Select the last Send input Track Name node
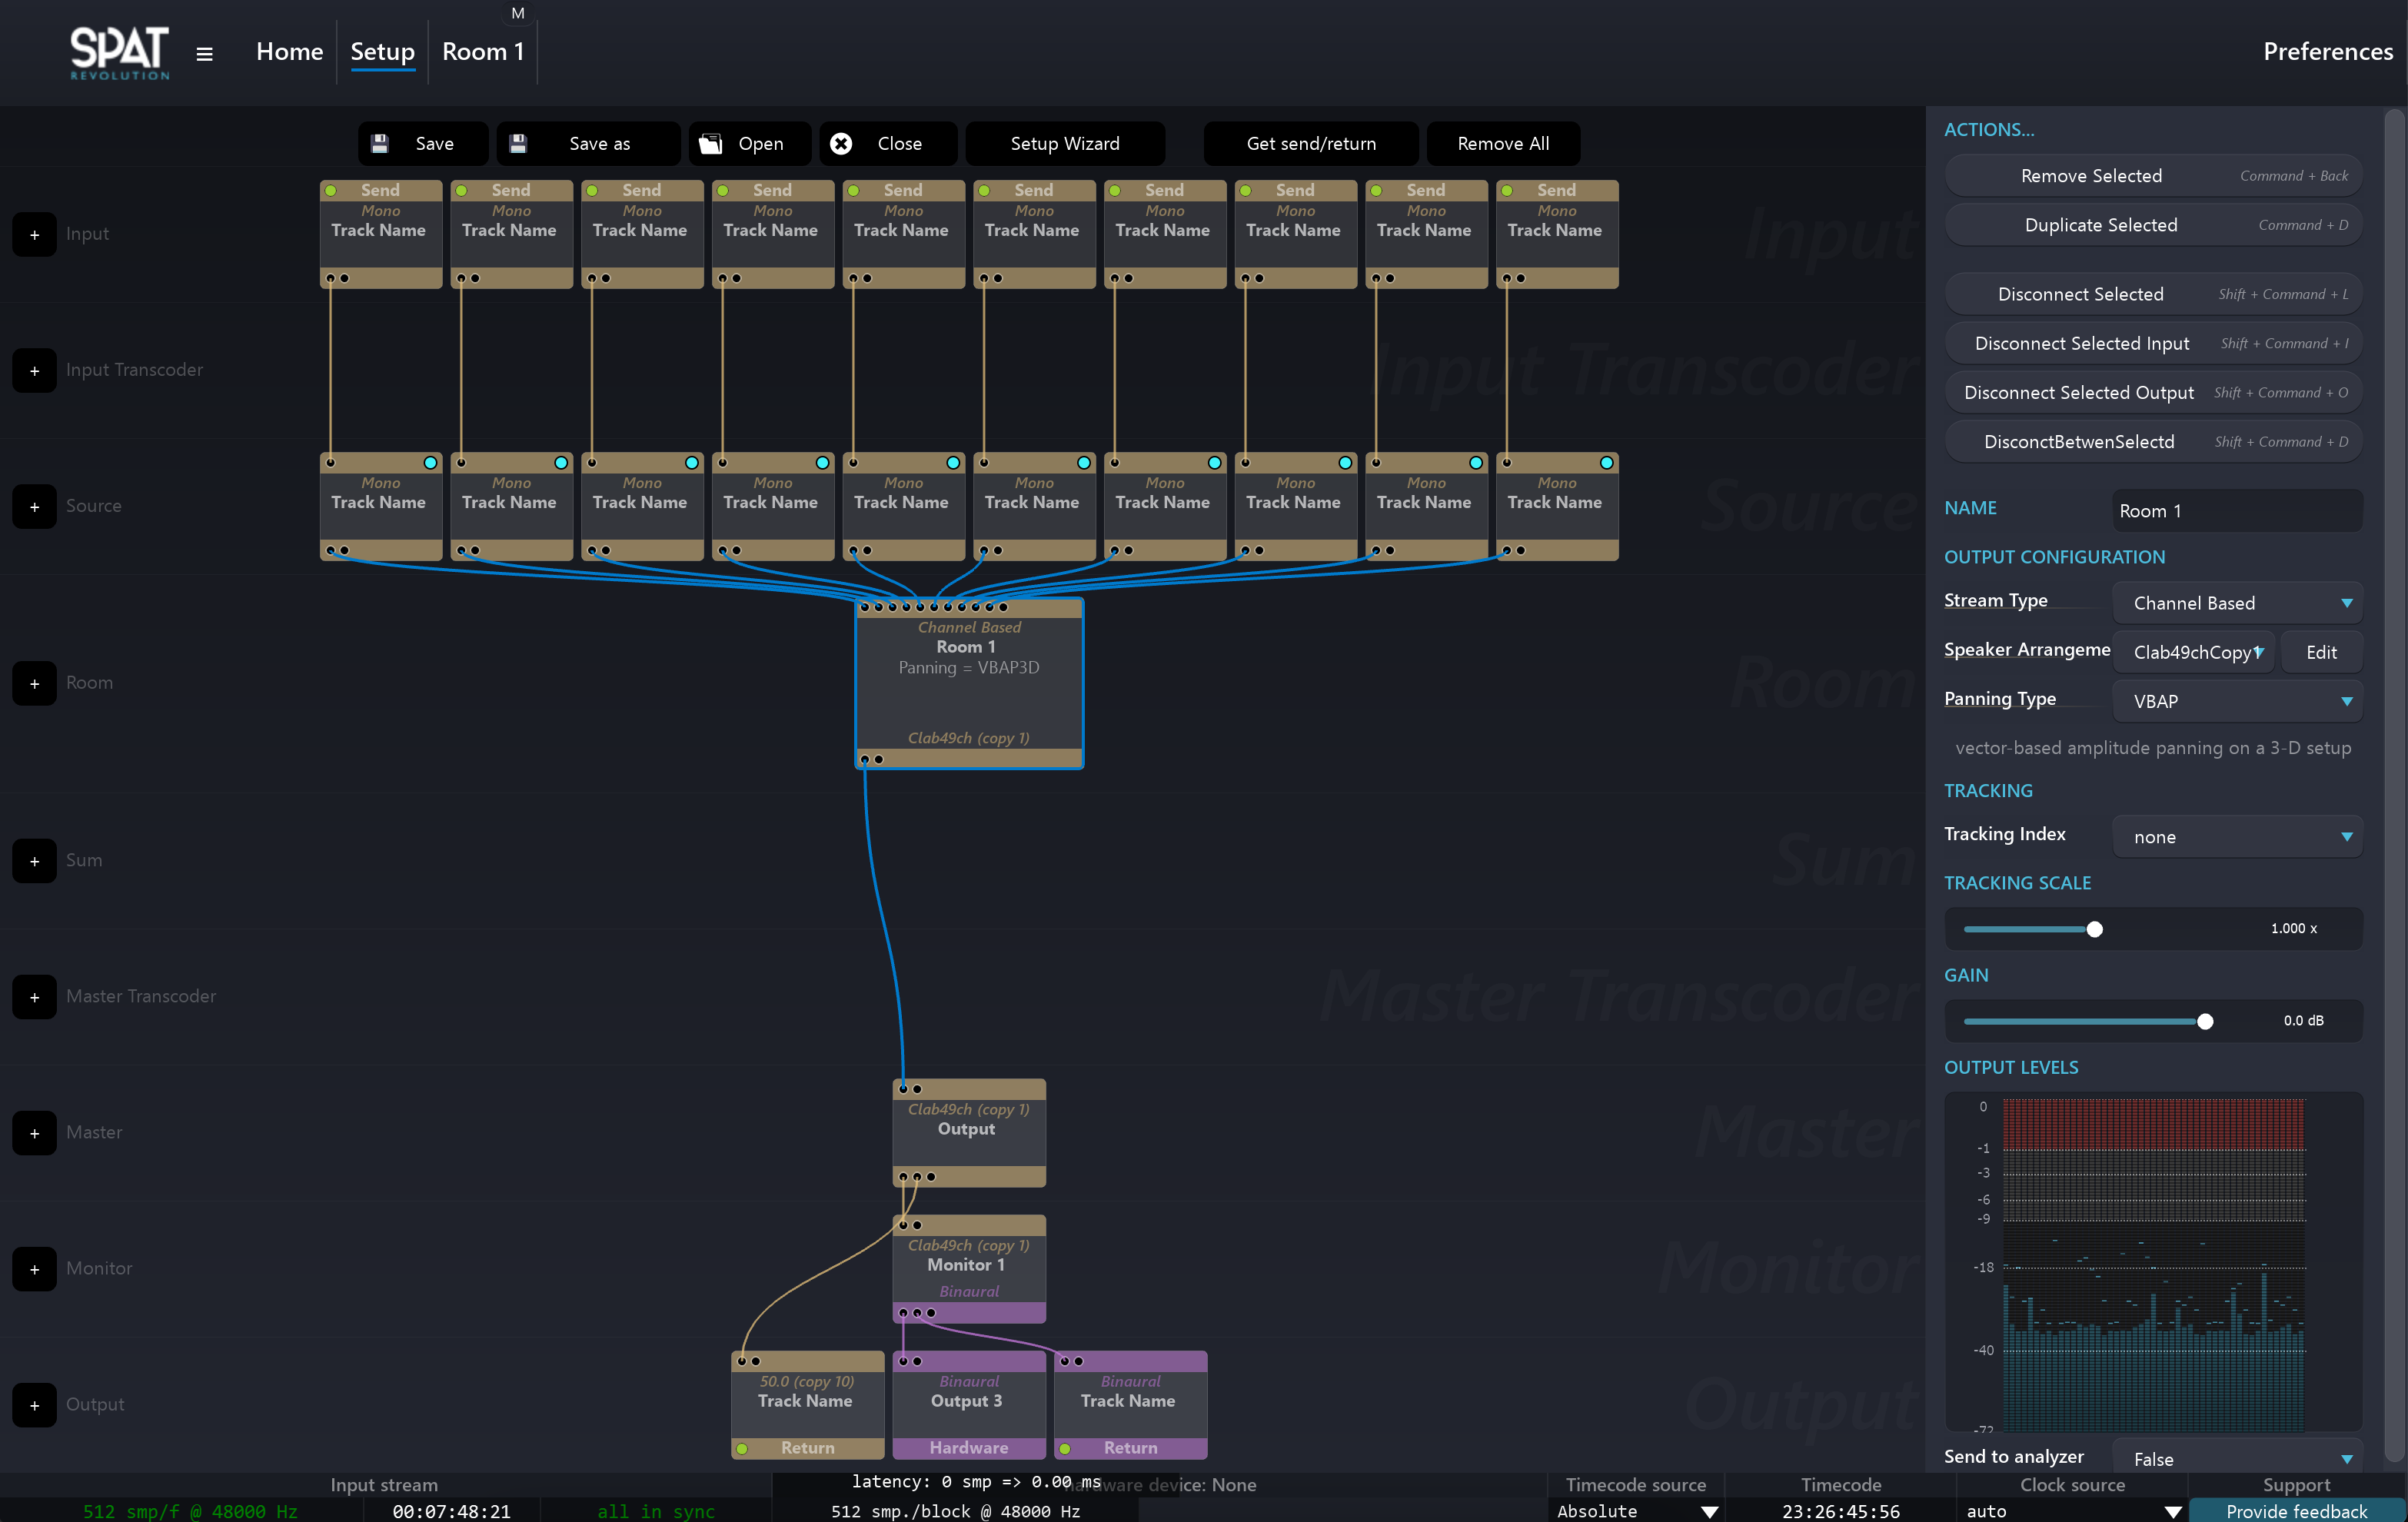This screenshot has height=1522, width=2408. [x=1557, y=234]
